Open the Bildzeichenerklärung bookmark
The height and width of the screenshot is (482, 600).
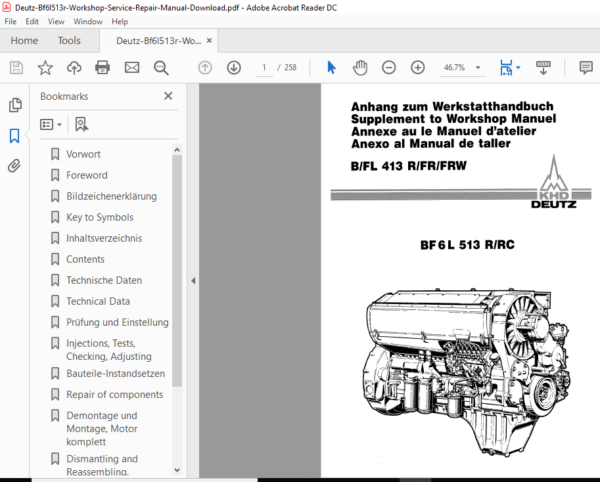[112, 196]
